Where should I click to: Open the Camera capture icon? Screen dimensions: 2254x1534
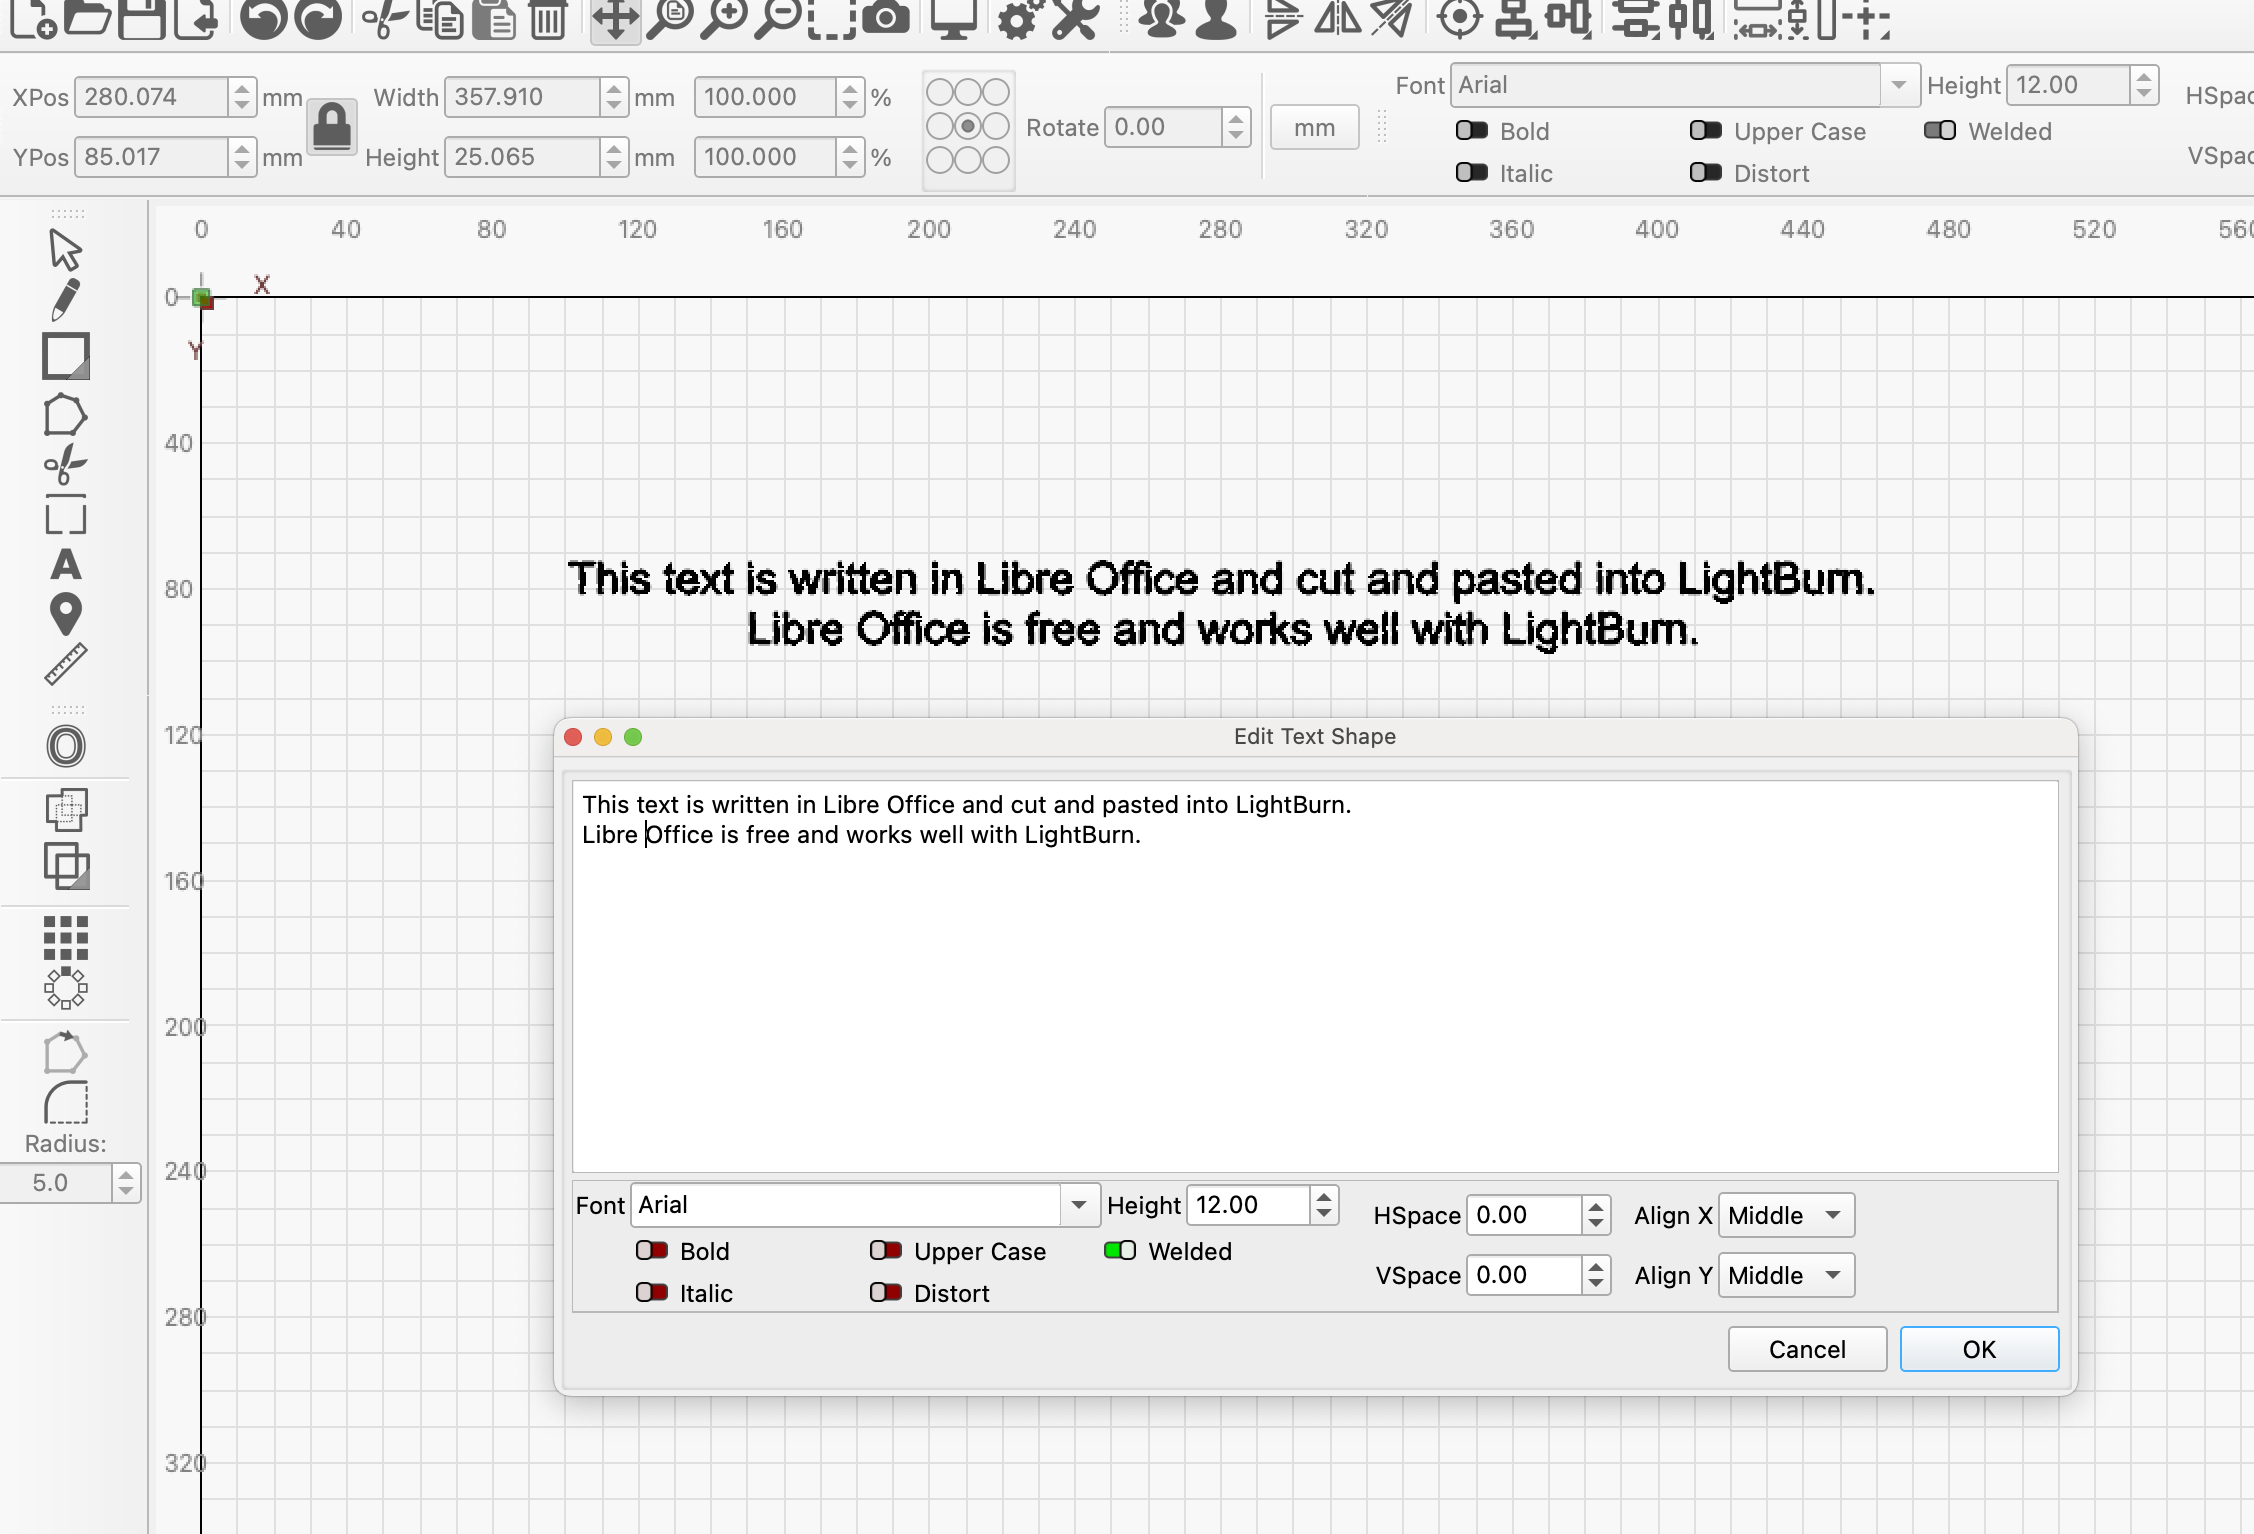click(x=886, y=18)
